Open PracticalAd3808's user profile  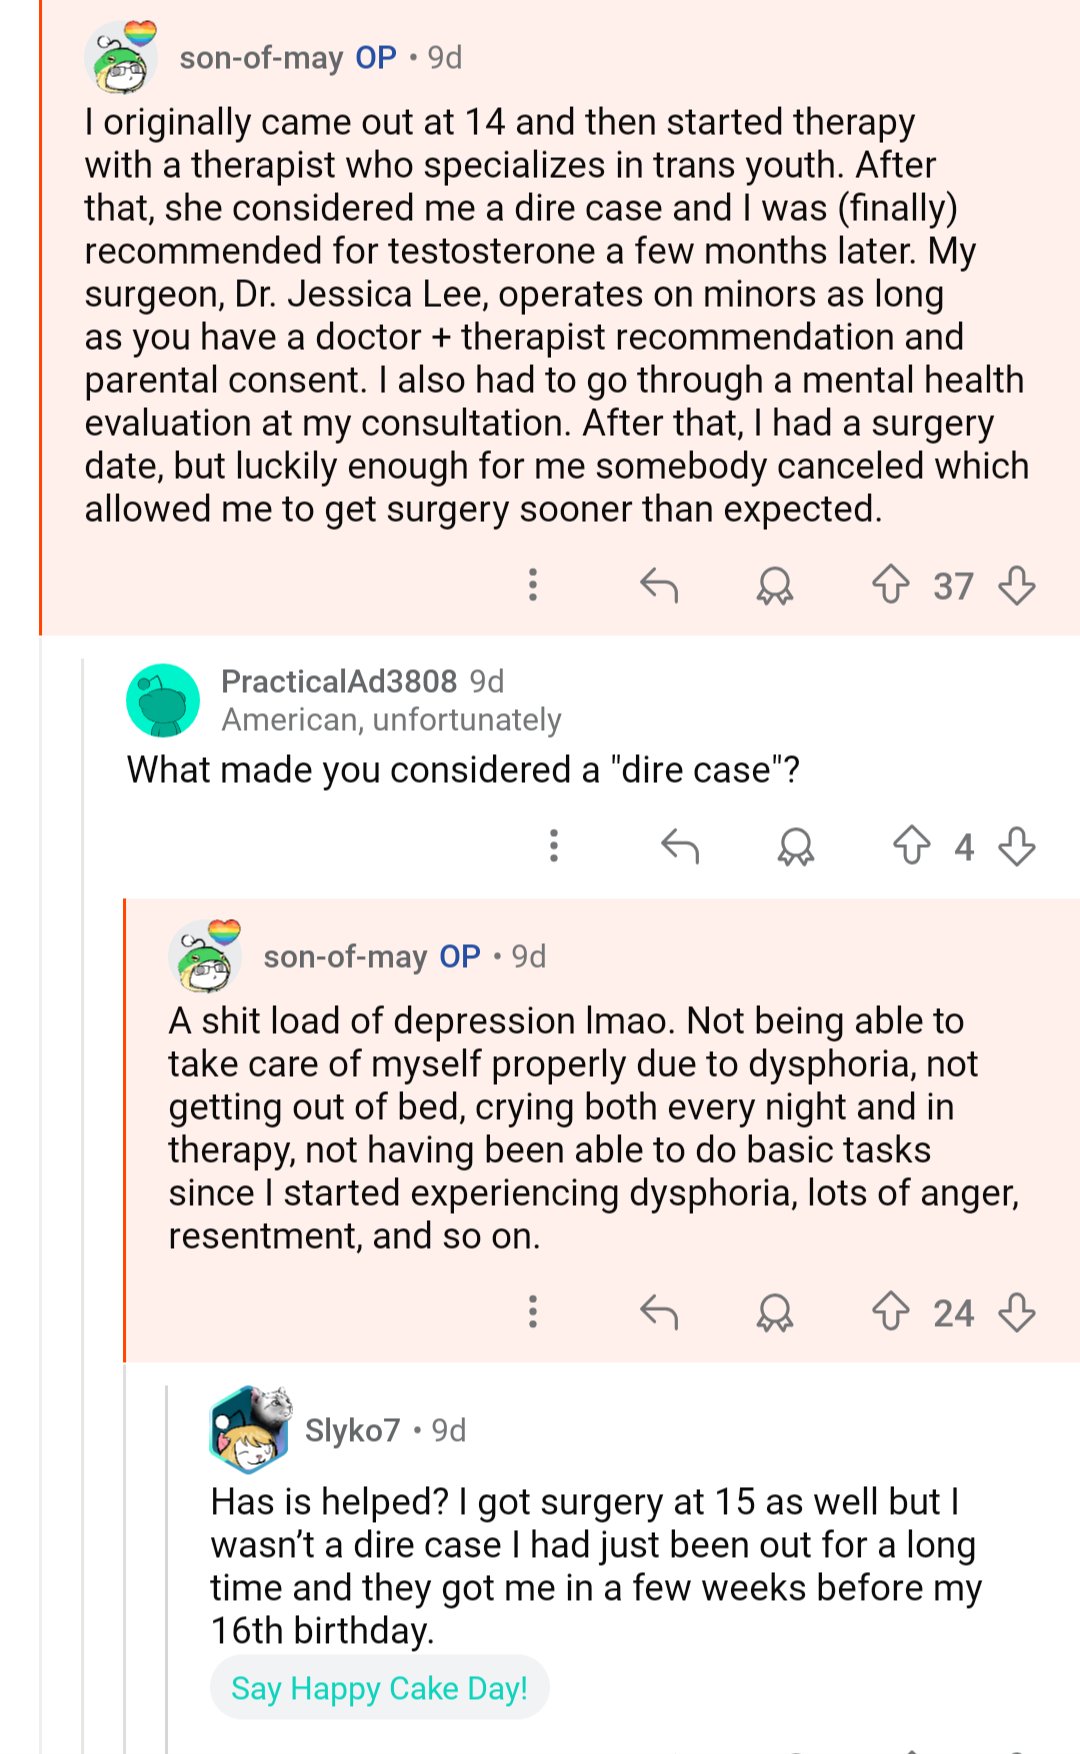(338, 681)
